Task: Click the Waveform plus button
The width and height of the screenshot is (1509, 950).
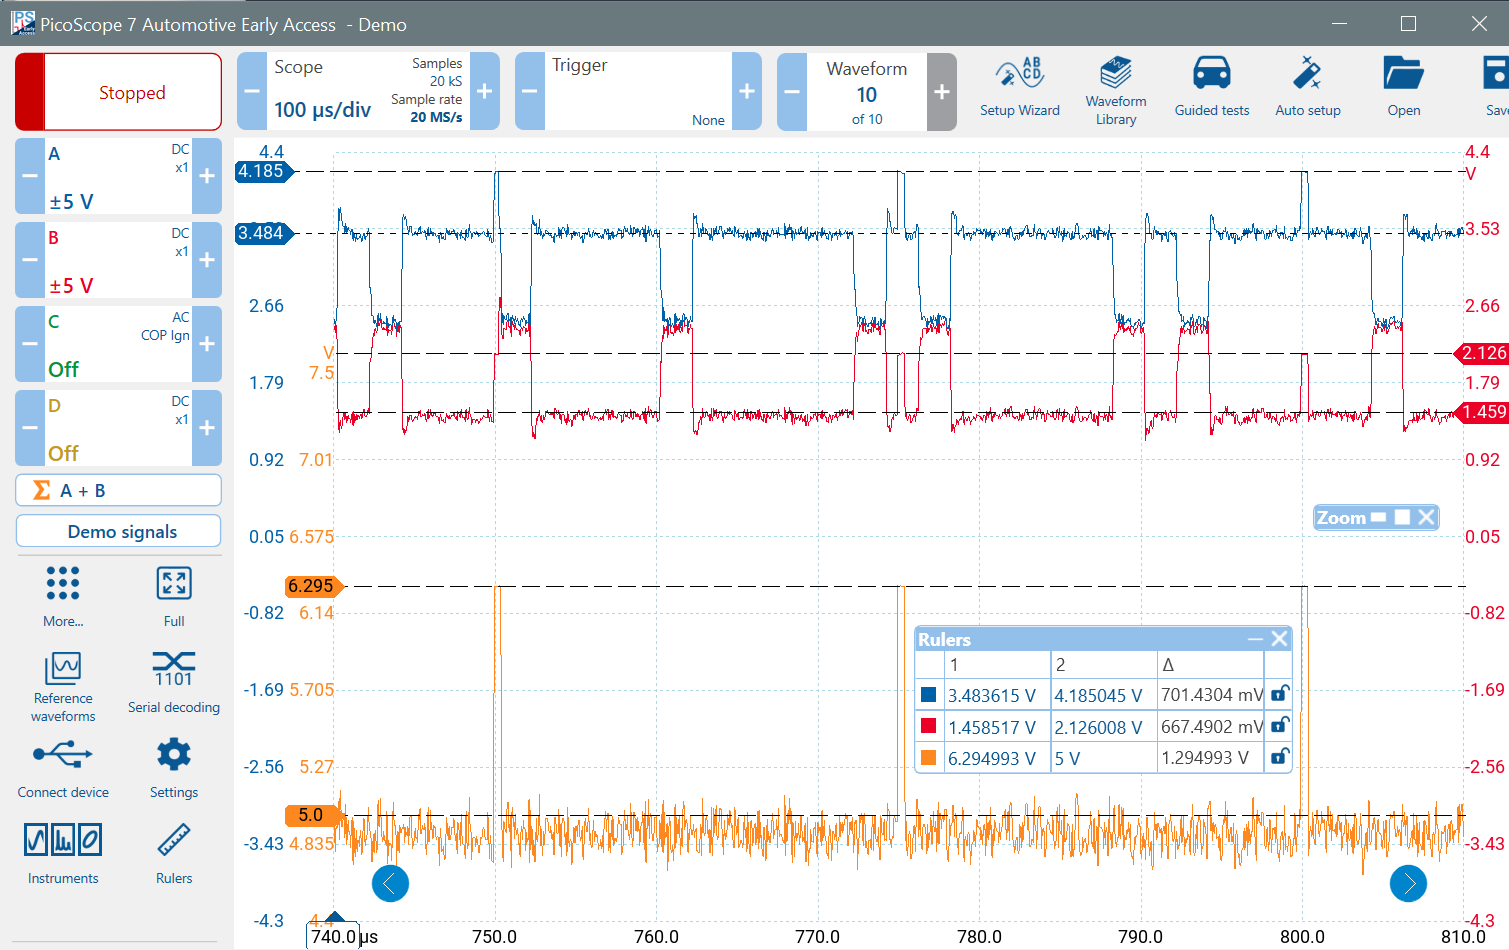Action: [942, 91]
